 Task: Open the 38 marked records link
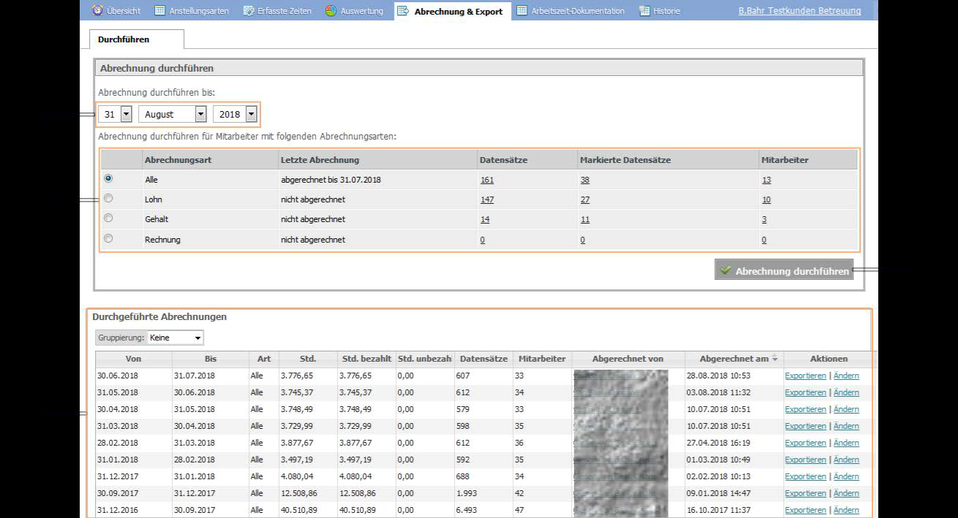585,180
